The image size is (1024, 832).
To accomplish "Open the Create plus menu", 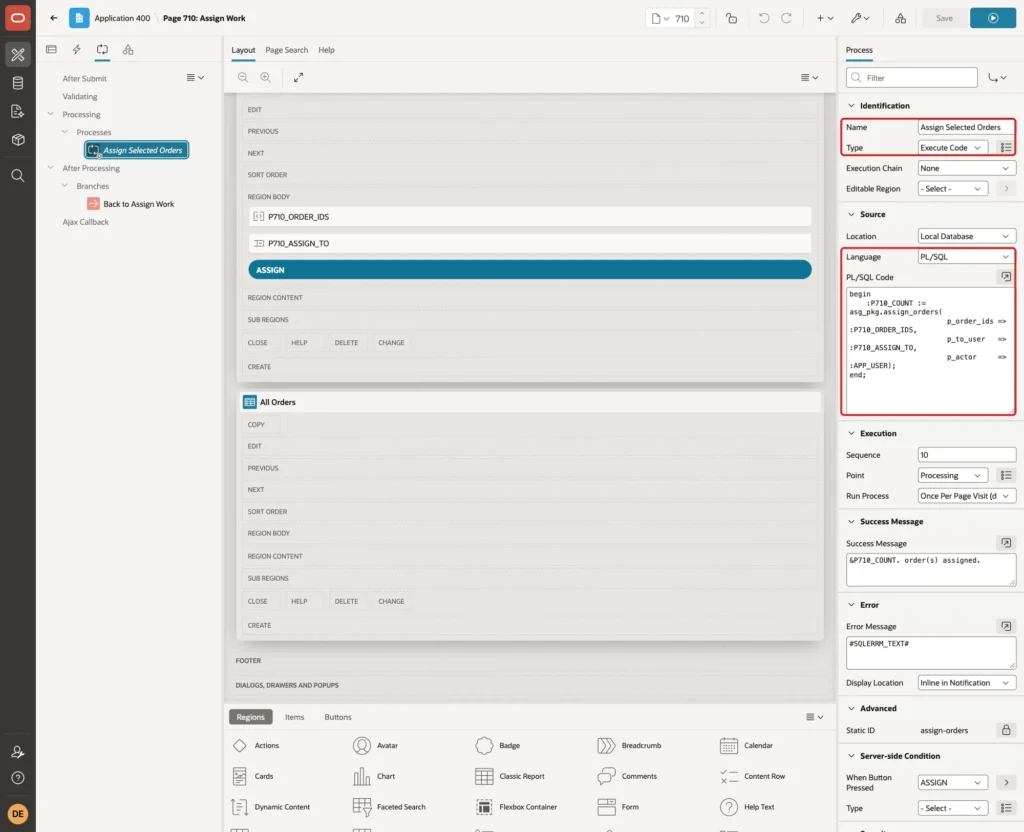I will [x=825, y=18].
